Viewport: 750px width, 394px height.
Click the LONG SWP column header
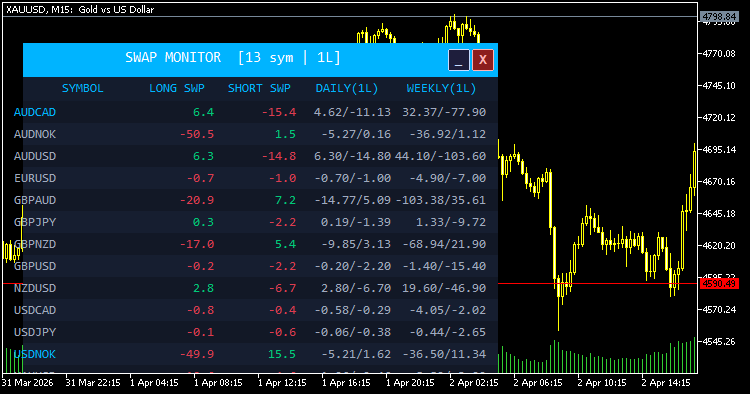pos(177,88)
